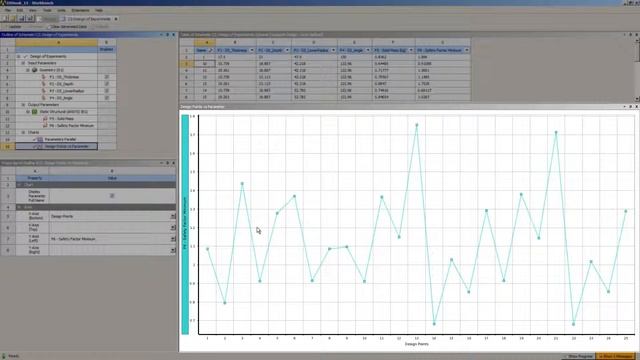
Task: Click the P4 - DS_Angle parameter icon
Action: (x=44, y=98)
